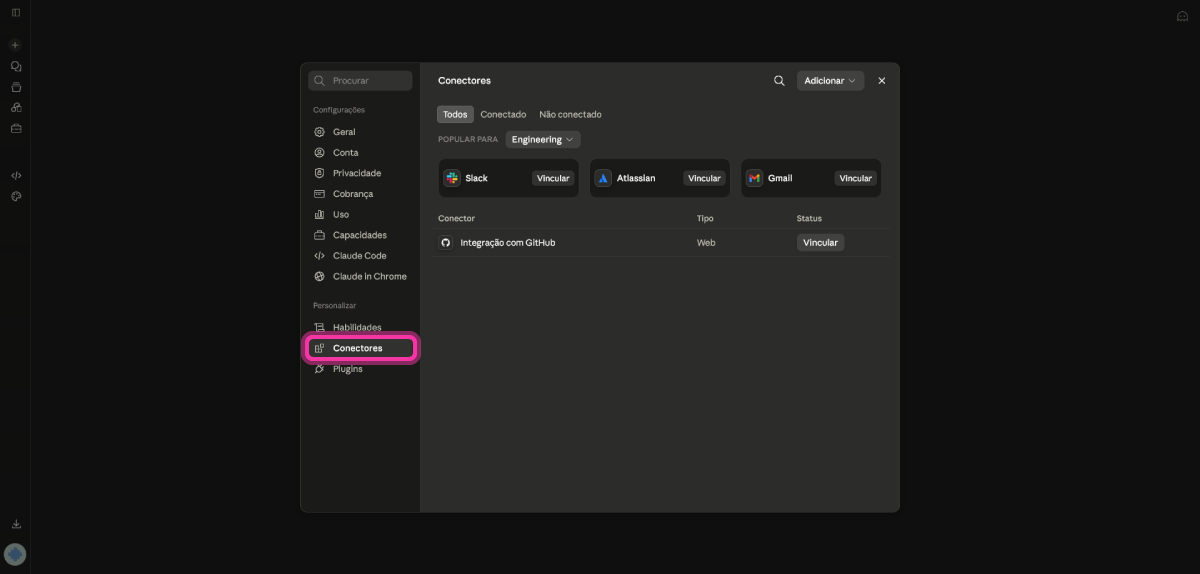The height and width of the screenshot is (574, 1200).
Task: Expand the Adicionar dropdown
Action: [x=830, y=81]
